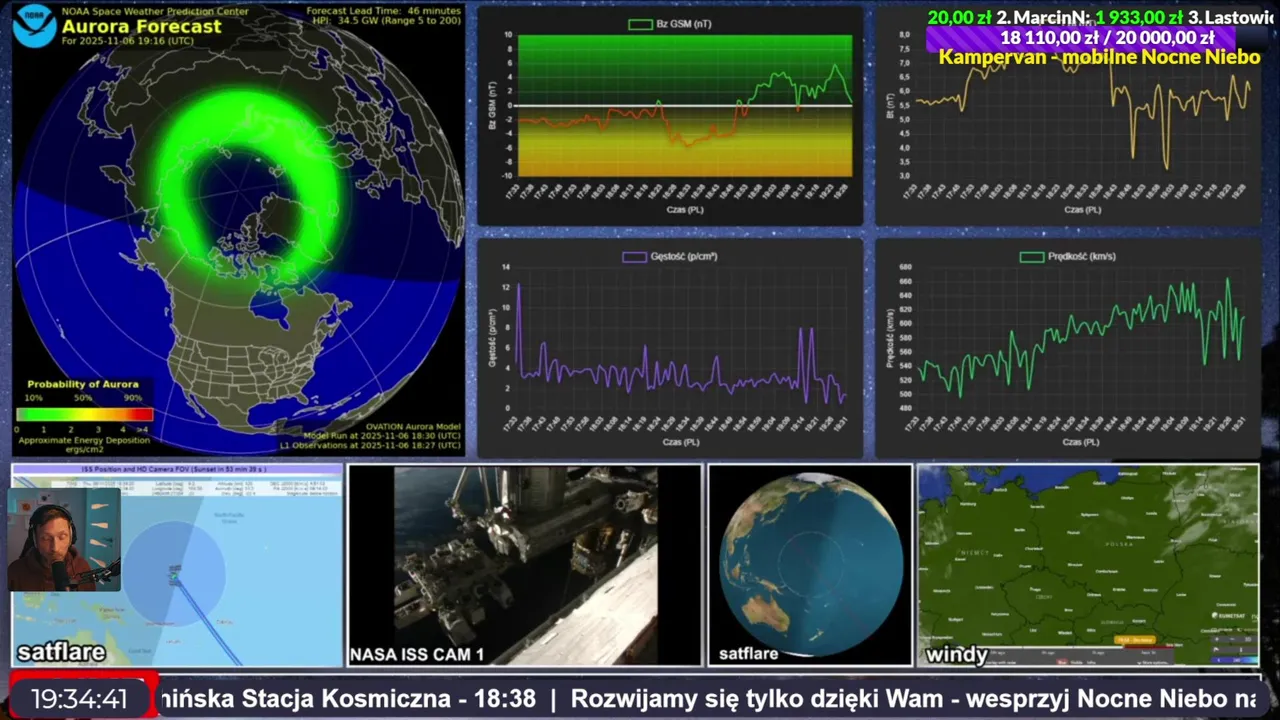Click the Aurora Forecast title
The height and width of the screenshot is (720, 1280).
141,27
